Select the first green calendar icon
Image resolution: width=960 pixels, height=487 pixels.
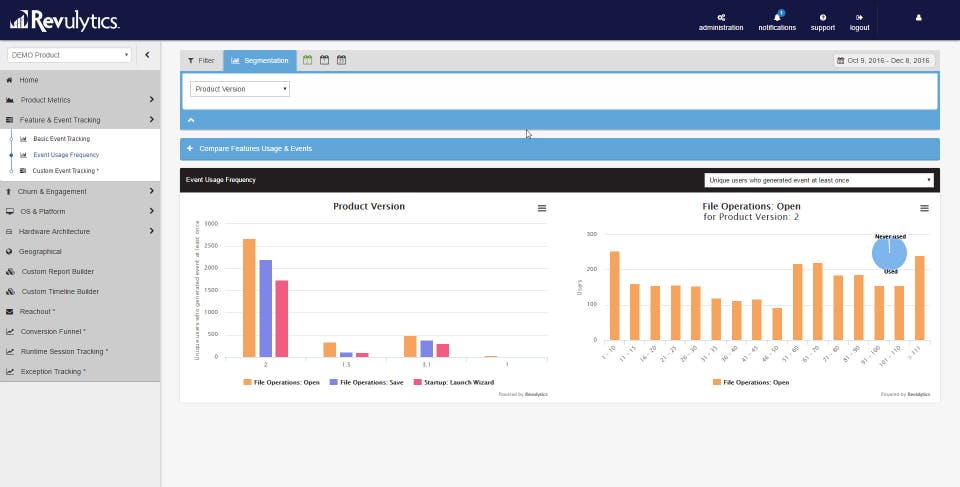click(x=307, y=60)
